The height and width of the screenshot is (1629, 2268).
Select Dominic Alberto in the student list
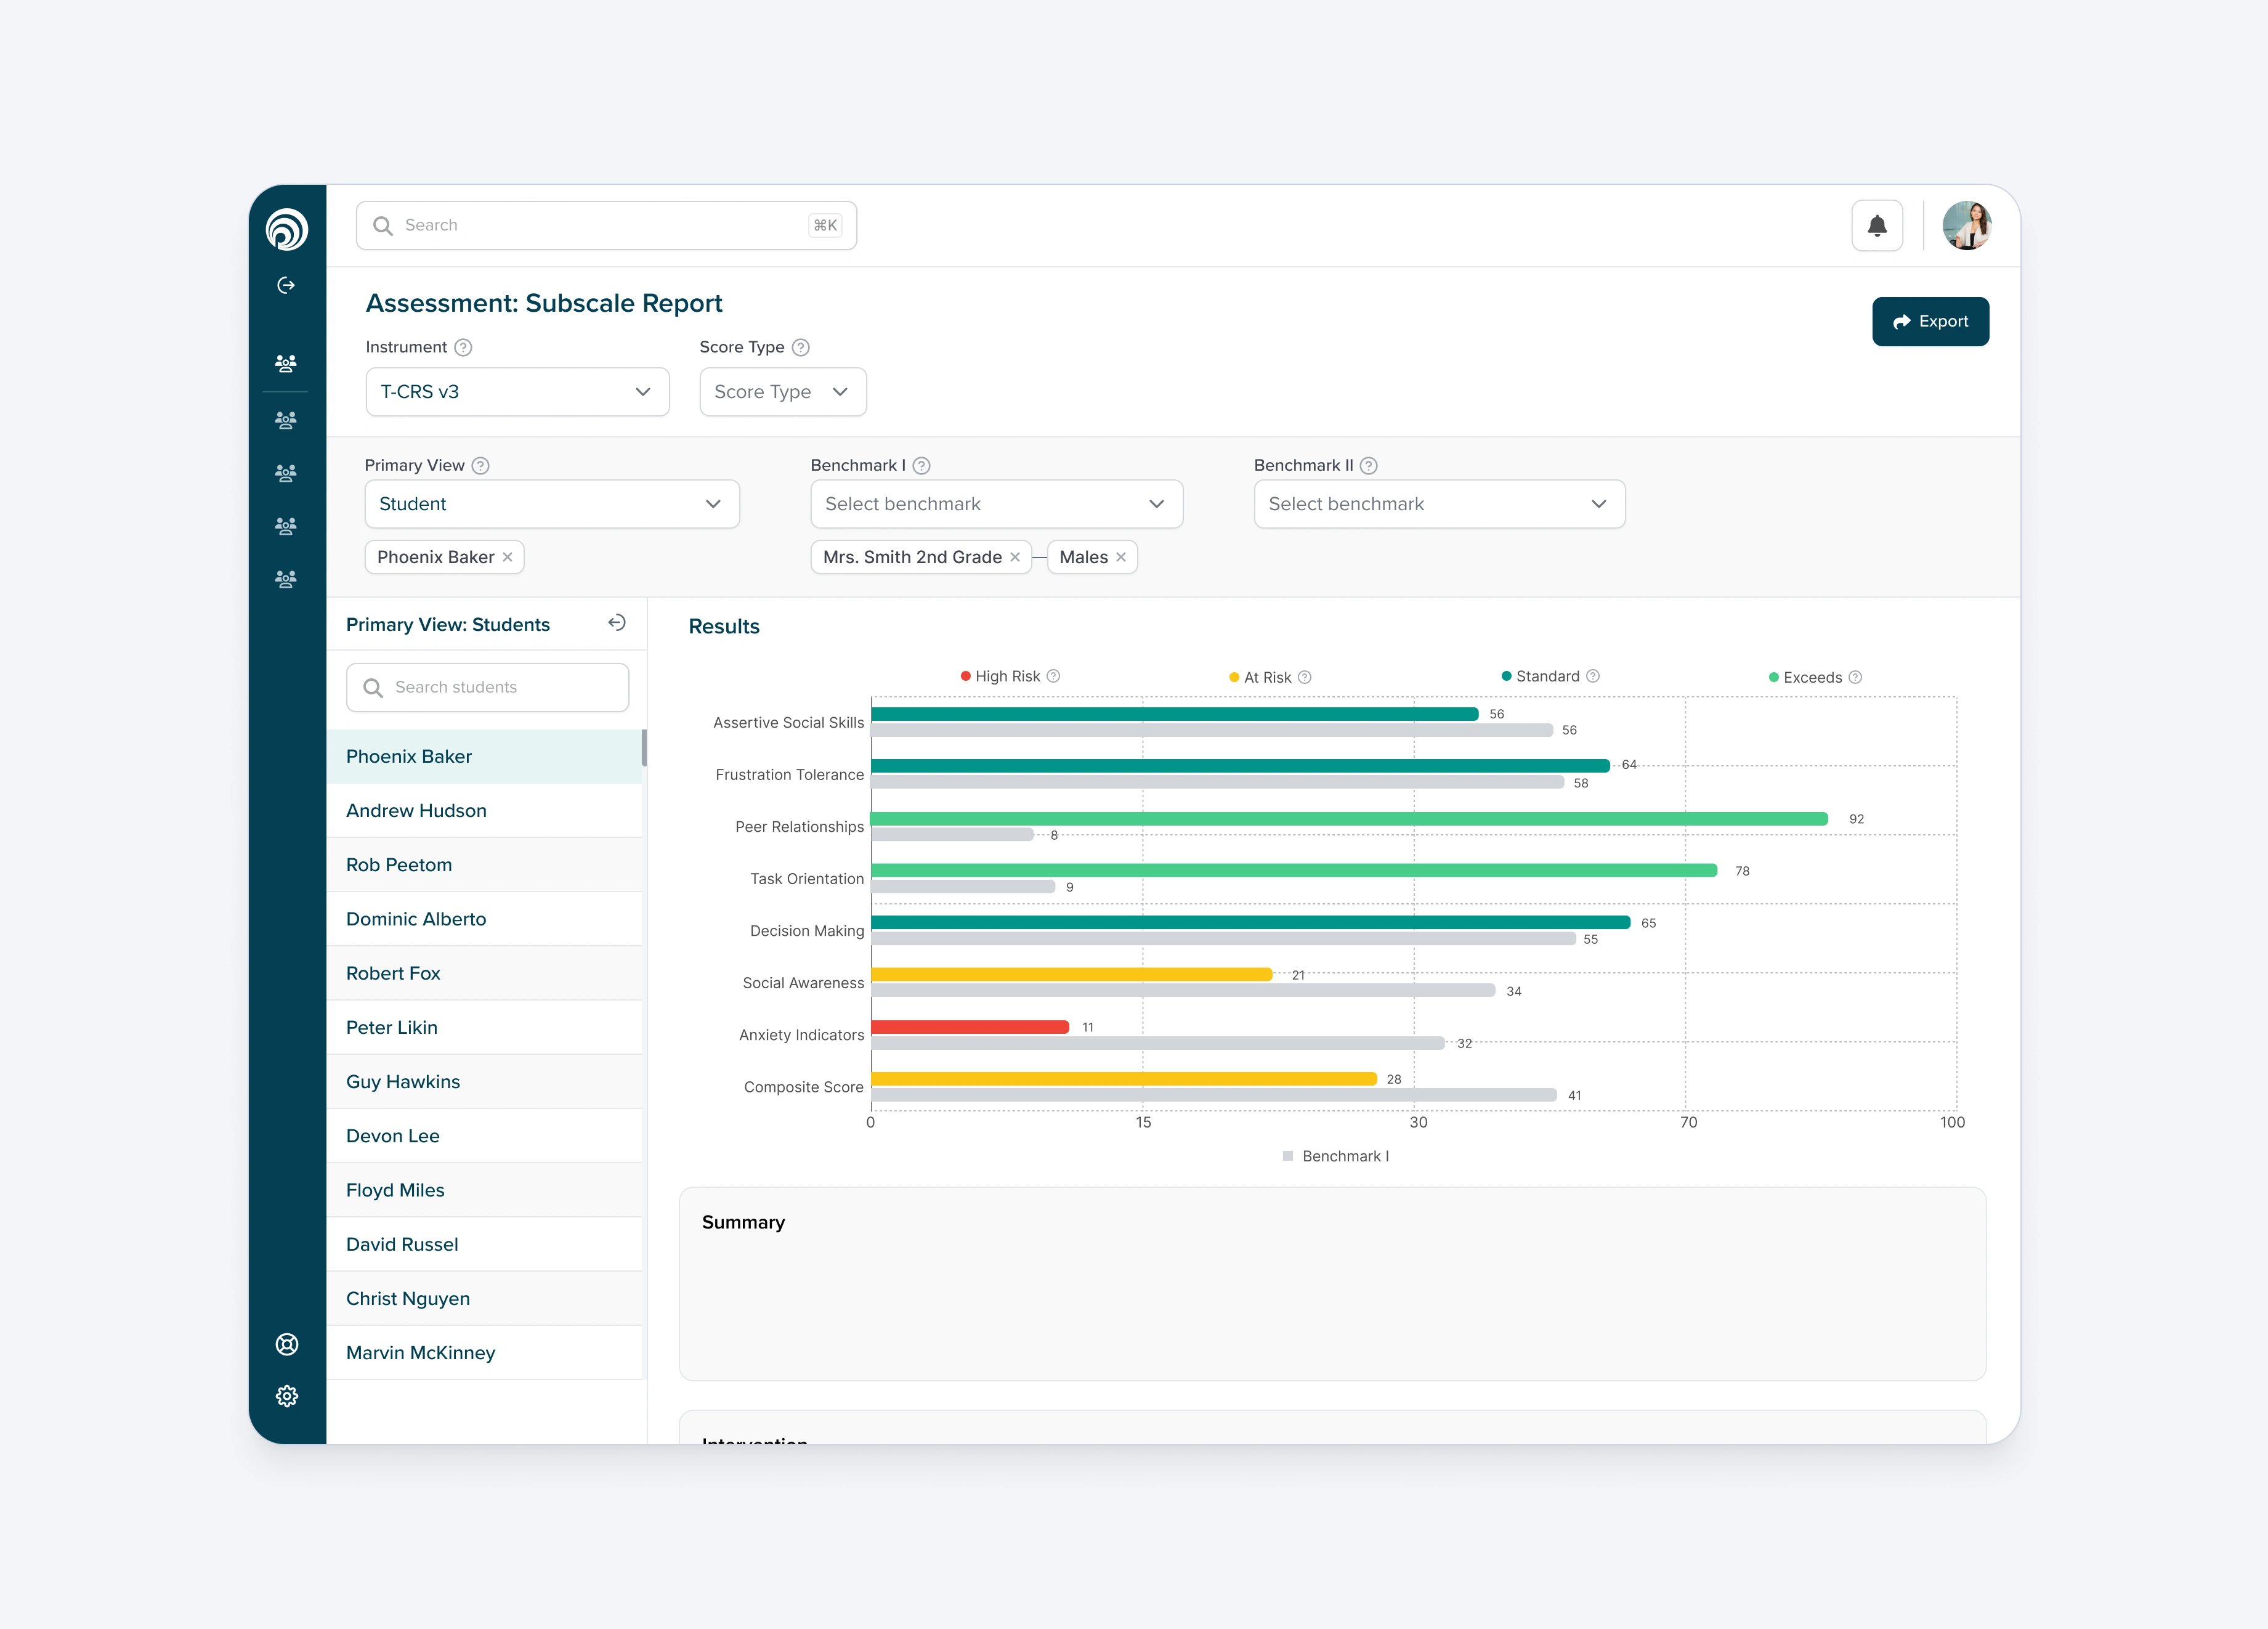tap(416, 919)
